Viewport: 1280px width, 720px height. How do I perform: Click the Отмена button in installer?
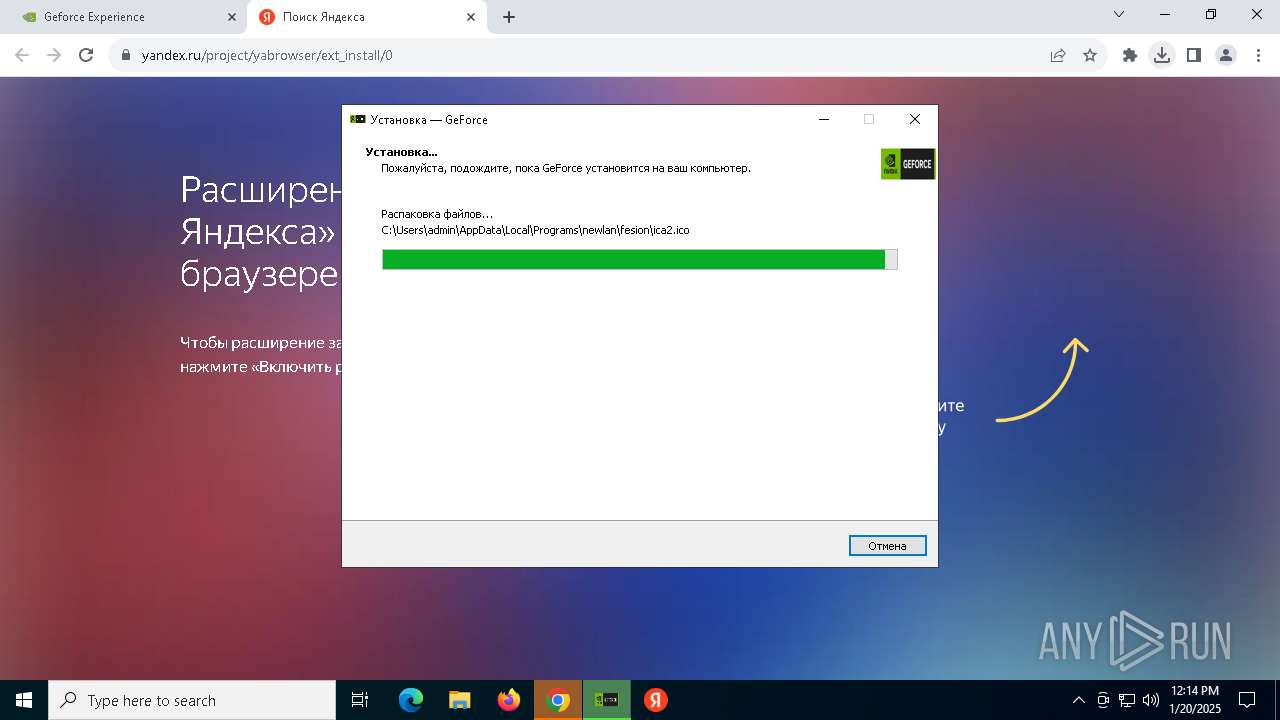tap(887, 546)
